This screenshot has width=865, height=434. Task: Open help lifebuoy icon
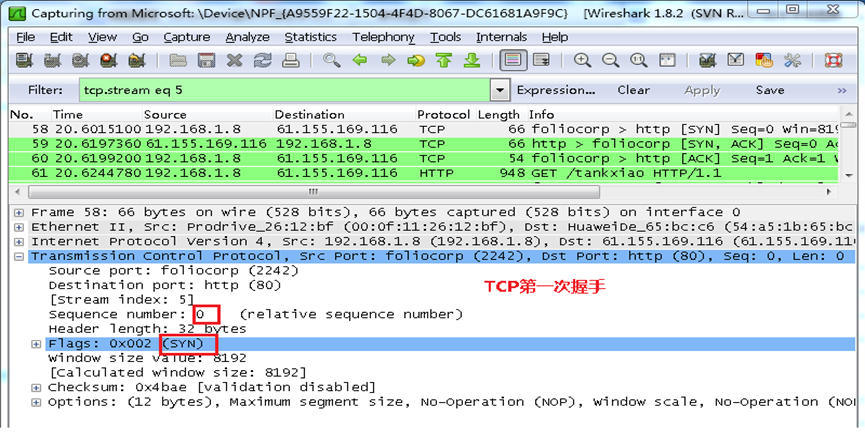tap(833, 60)
